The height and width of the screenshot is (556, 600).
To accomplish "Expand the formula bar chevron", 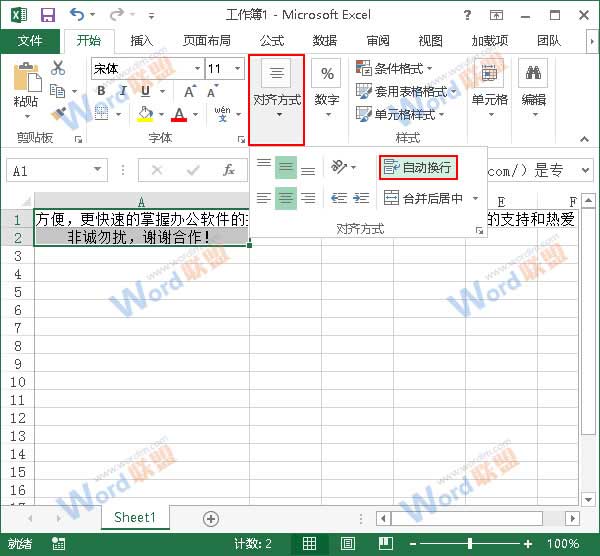I will click(x=585, y=170).
